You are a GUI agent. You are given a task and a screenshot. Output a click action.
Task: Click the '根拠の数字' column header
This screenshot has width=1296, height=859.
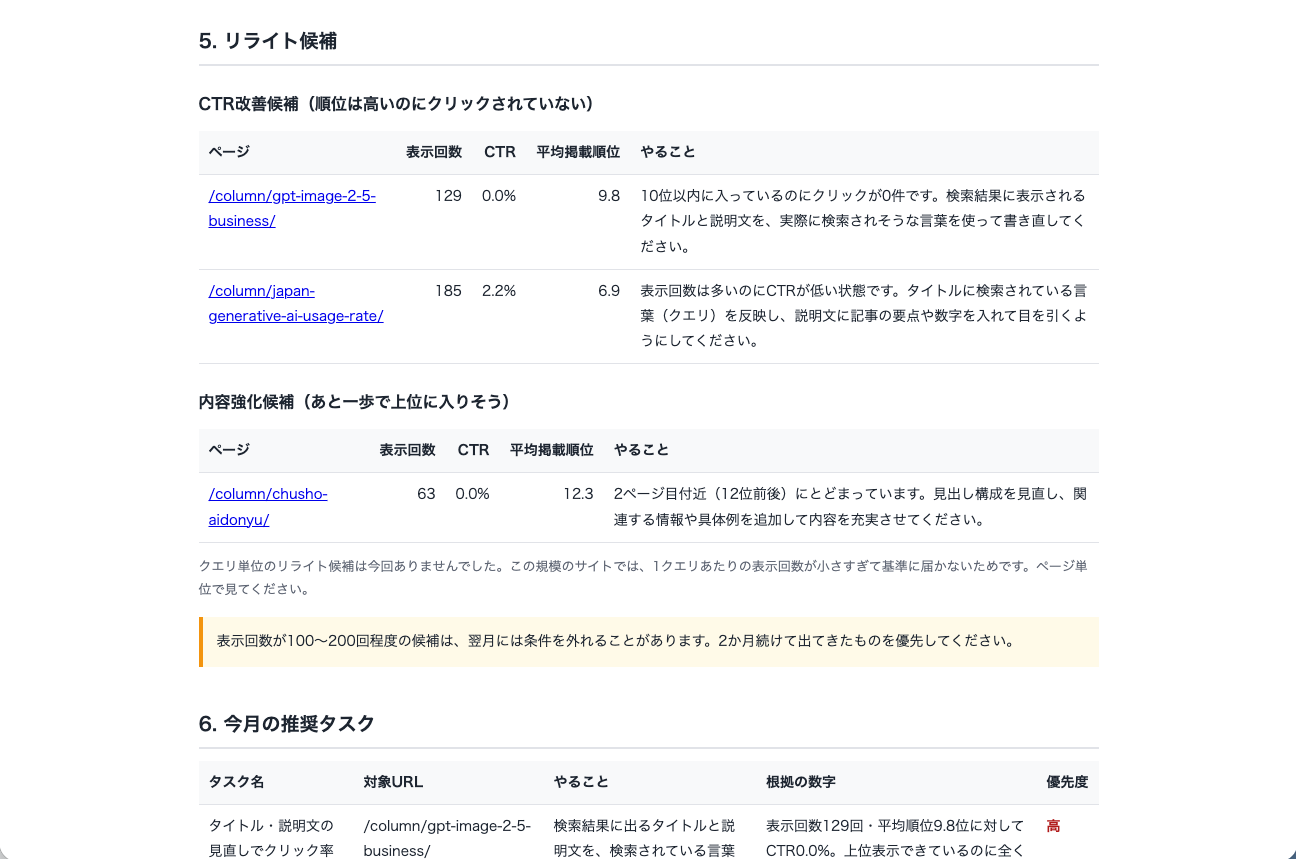pos(801,782)
